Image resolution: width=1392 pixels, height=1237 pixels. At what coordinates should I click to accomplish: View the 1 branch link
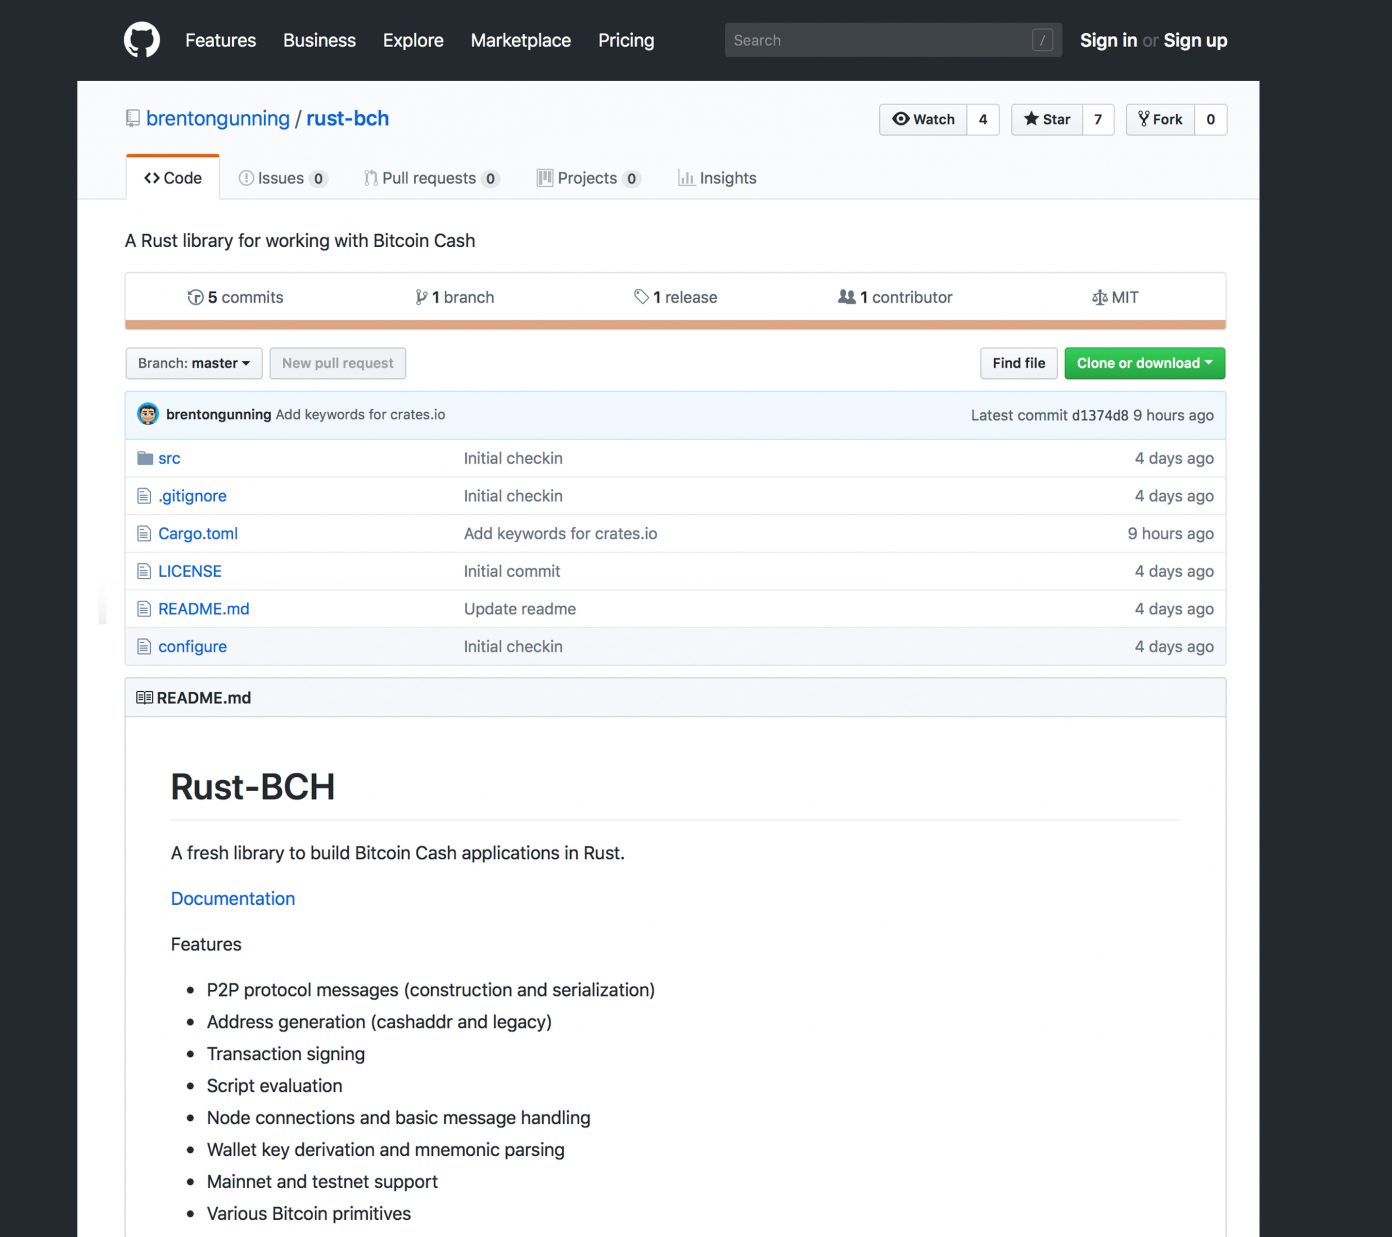[x=455, y=297]
